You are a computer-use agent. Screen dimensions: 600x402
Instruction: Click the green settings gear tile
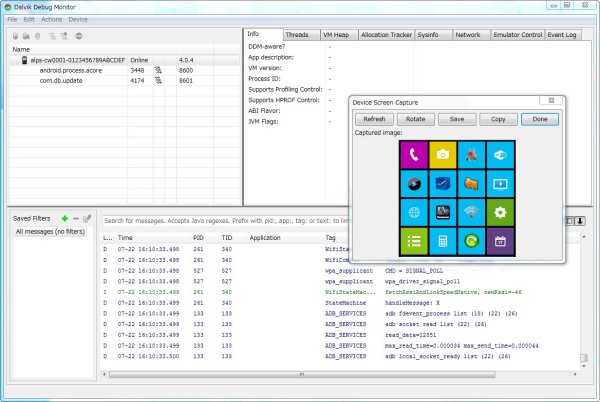pos(499,213)
